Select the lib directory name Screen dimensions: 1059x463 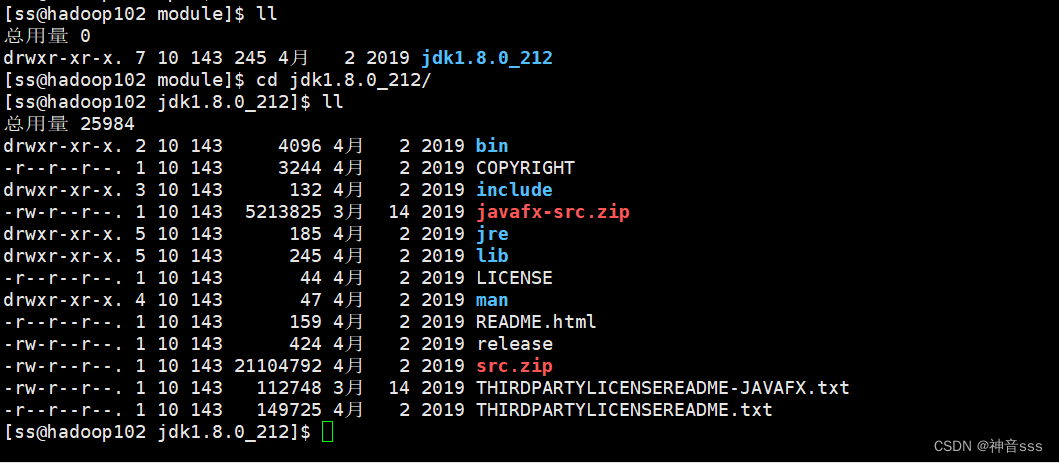(492, 256)
